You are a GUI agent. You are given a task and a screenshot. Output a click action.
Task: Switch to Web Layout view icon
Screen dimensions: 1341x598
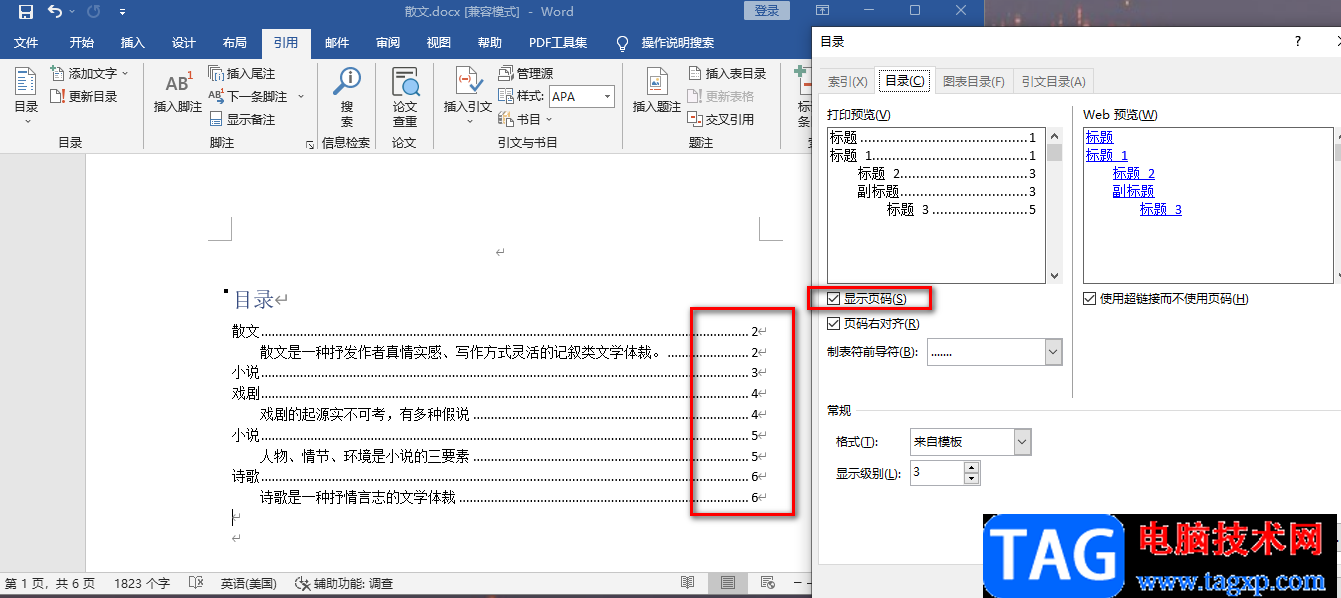[768, 583]
